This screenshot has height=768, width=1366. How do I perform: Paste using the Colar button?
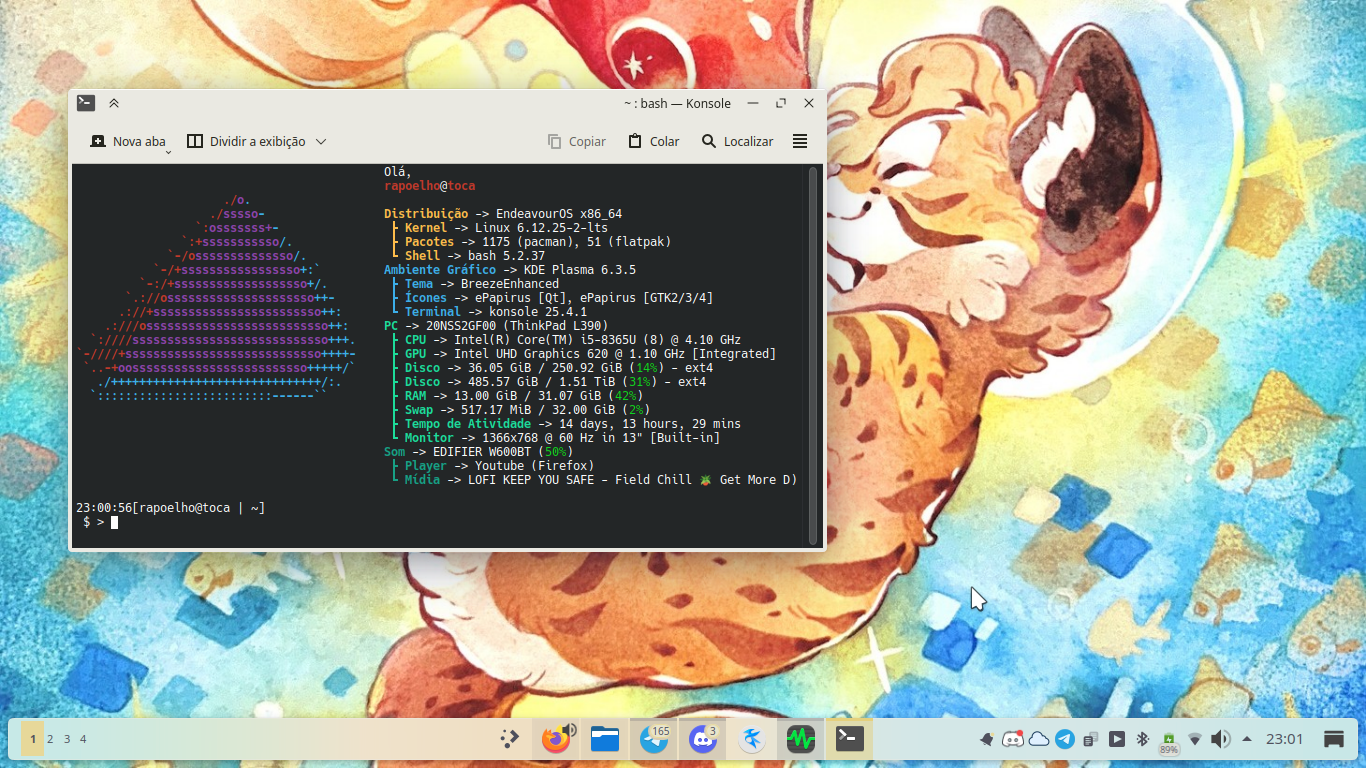click(653, 141)
